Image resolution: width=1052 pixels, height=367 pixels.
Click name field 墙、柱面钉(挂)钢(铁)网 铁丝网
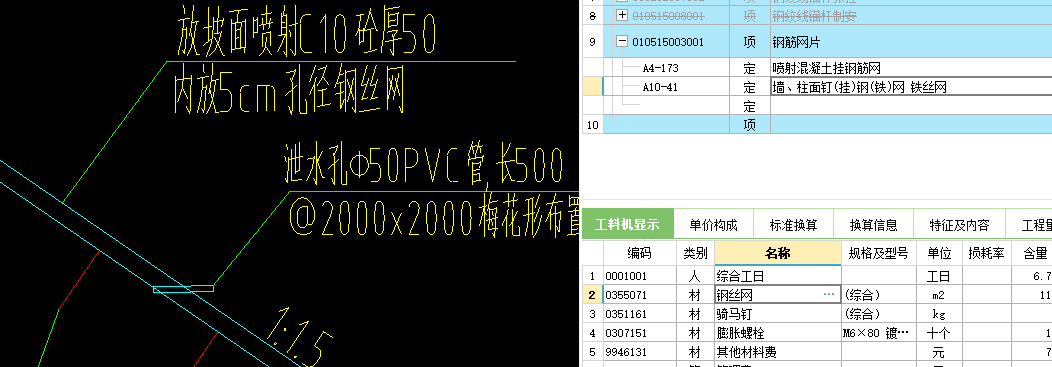click(911, 87)
